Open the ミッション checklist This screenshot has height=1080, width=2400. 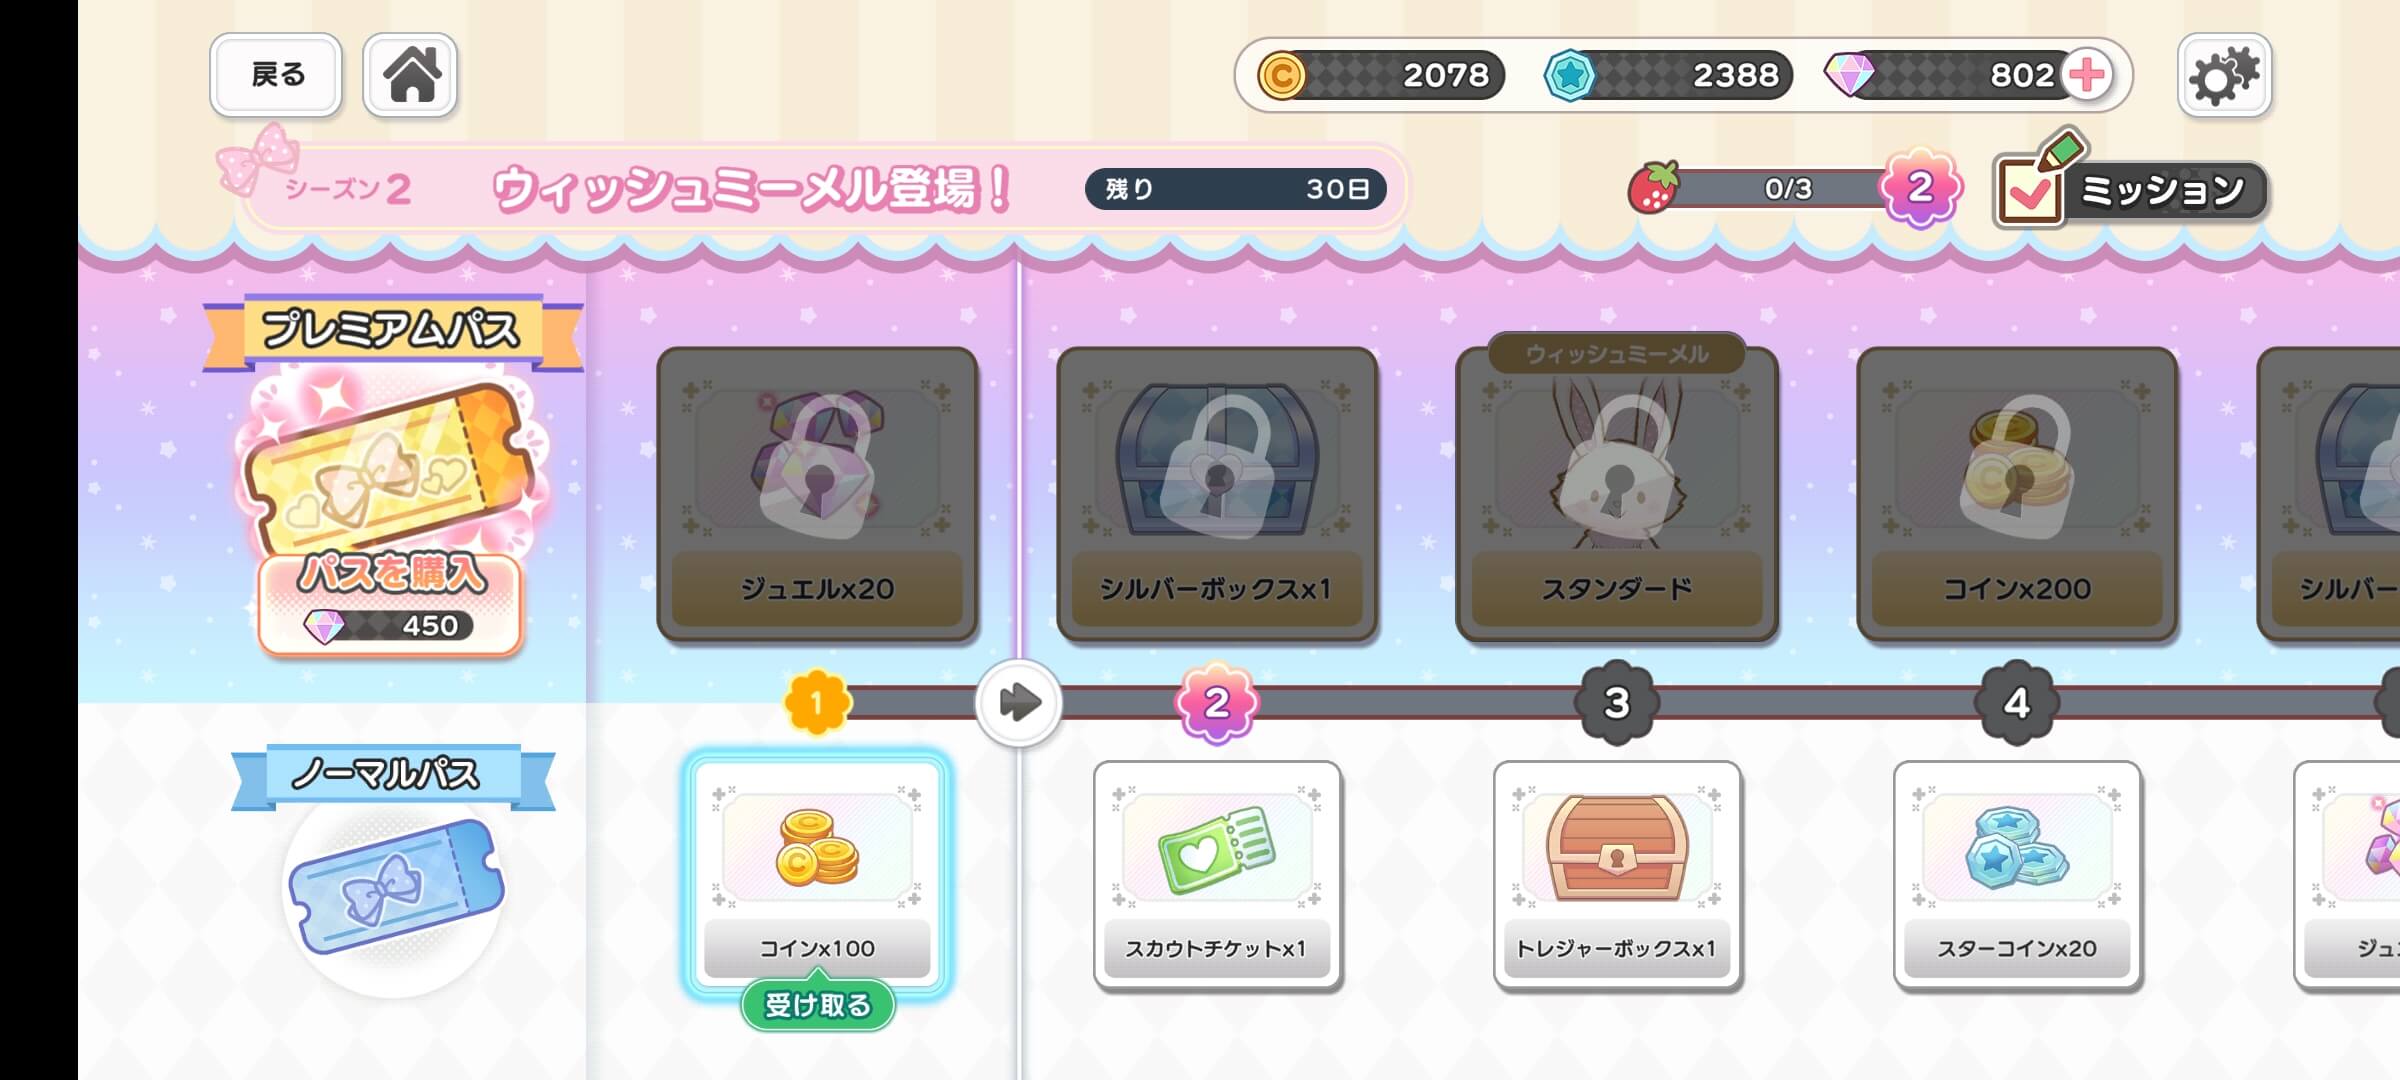point(2130,187)
